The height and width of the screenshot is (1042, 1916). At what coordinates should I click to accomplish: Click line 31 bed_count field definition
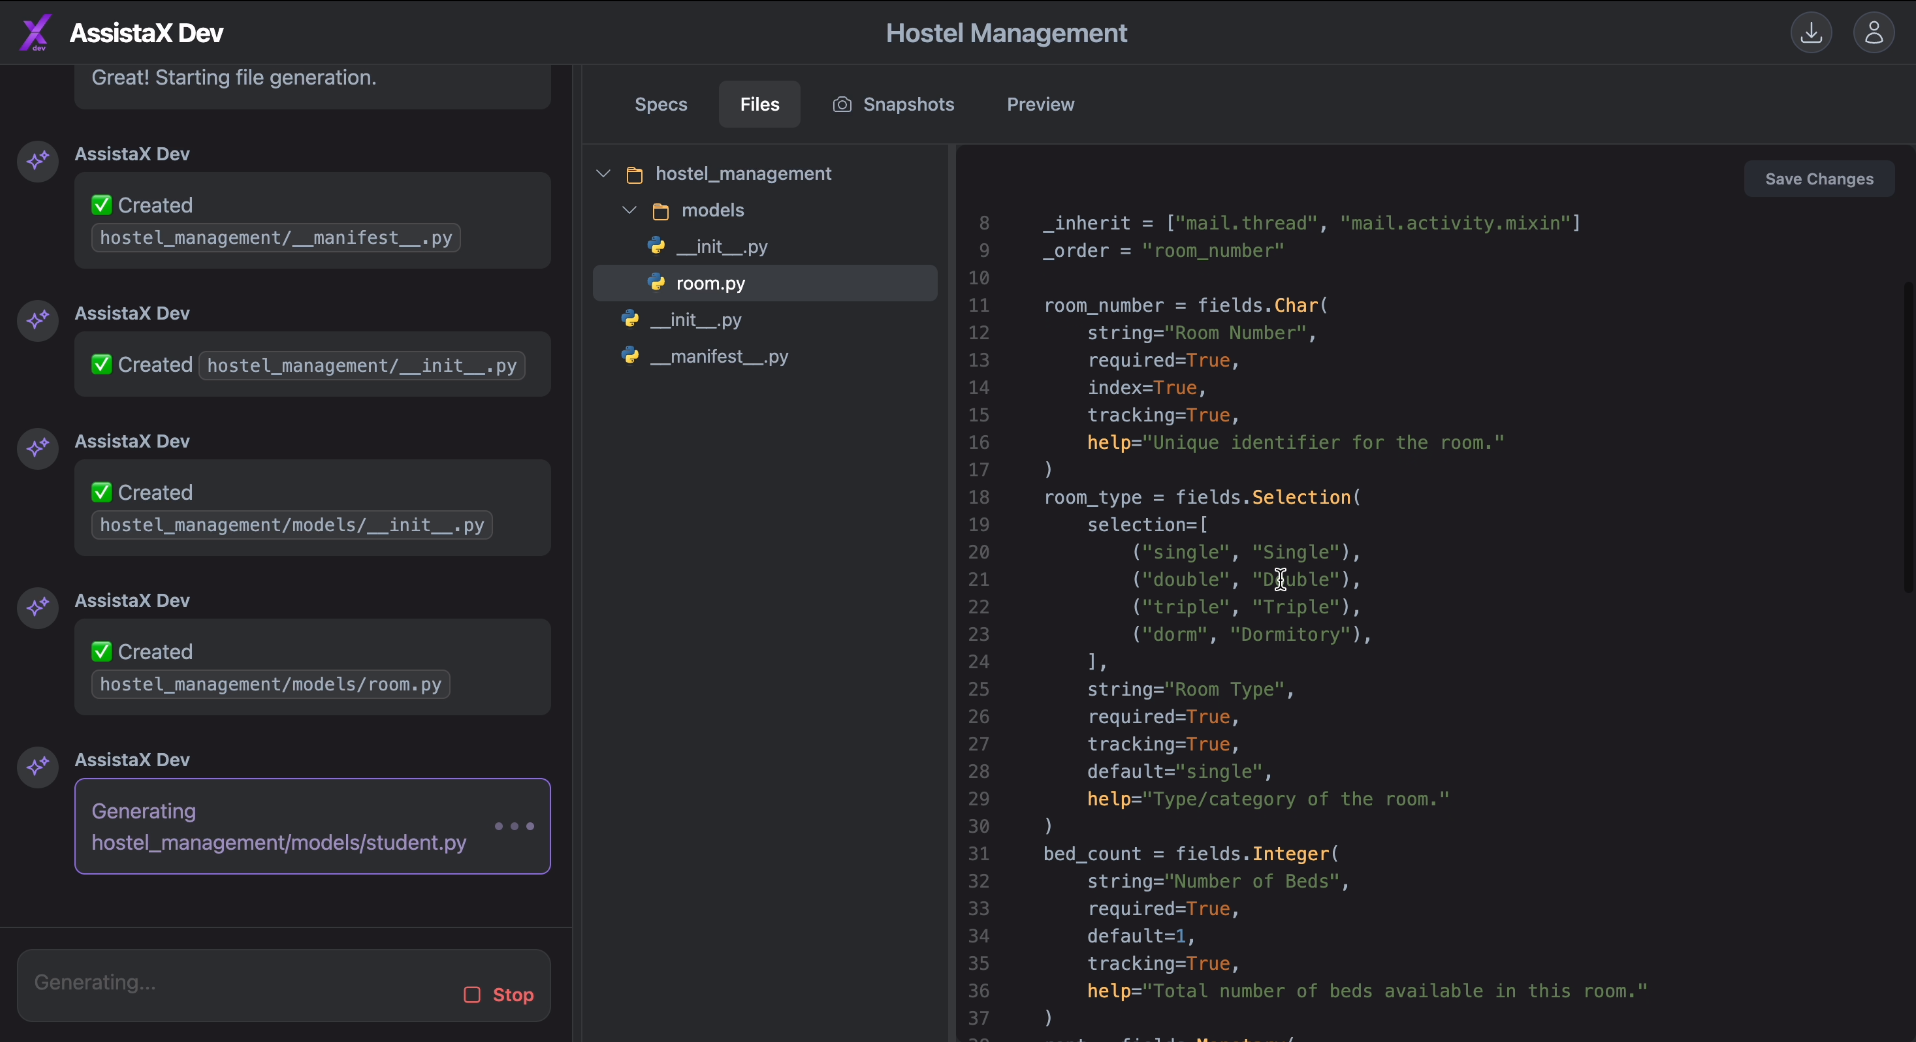click(x=1190, y=854)
